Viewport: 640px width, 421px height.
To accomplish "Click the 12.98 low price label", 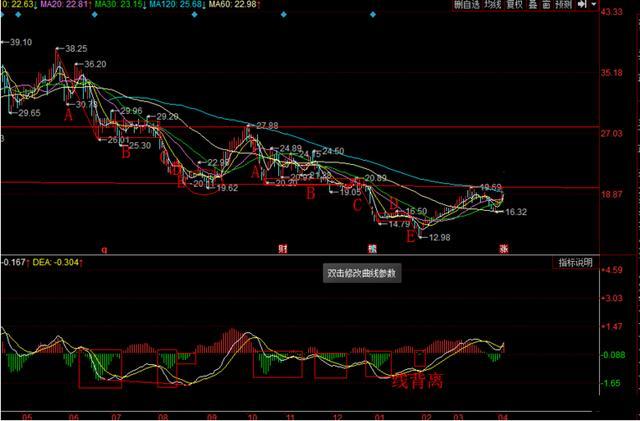I will 440,237.
